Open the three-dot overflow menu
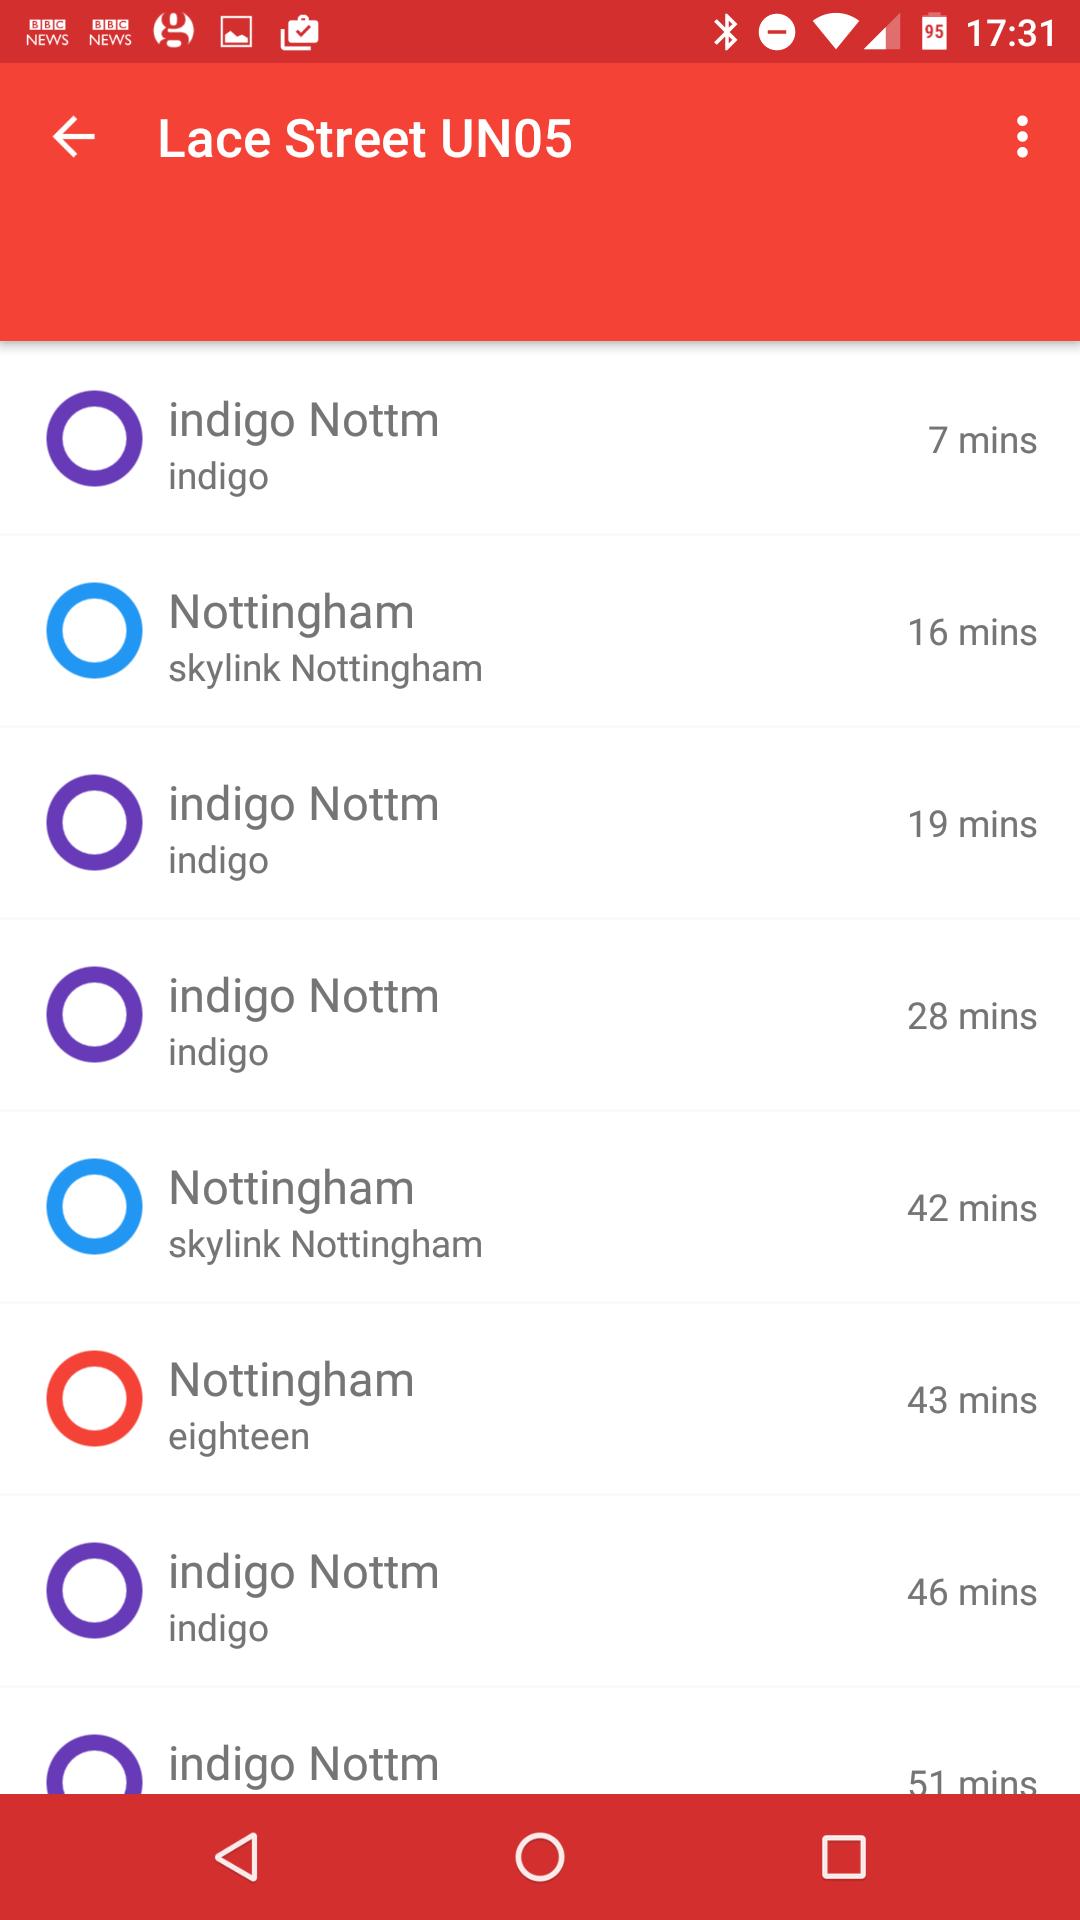This screenshot has height=1920, width=1080. [x=1021, y=137]
